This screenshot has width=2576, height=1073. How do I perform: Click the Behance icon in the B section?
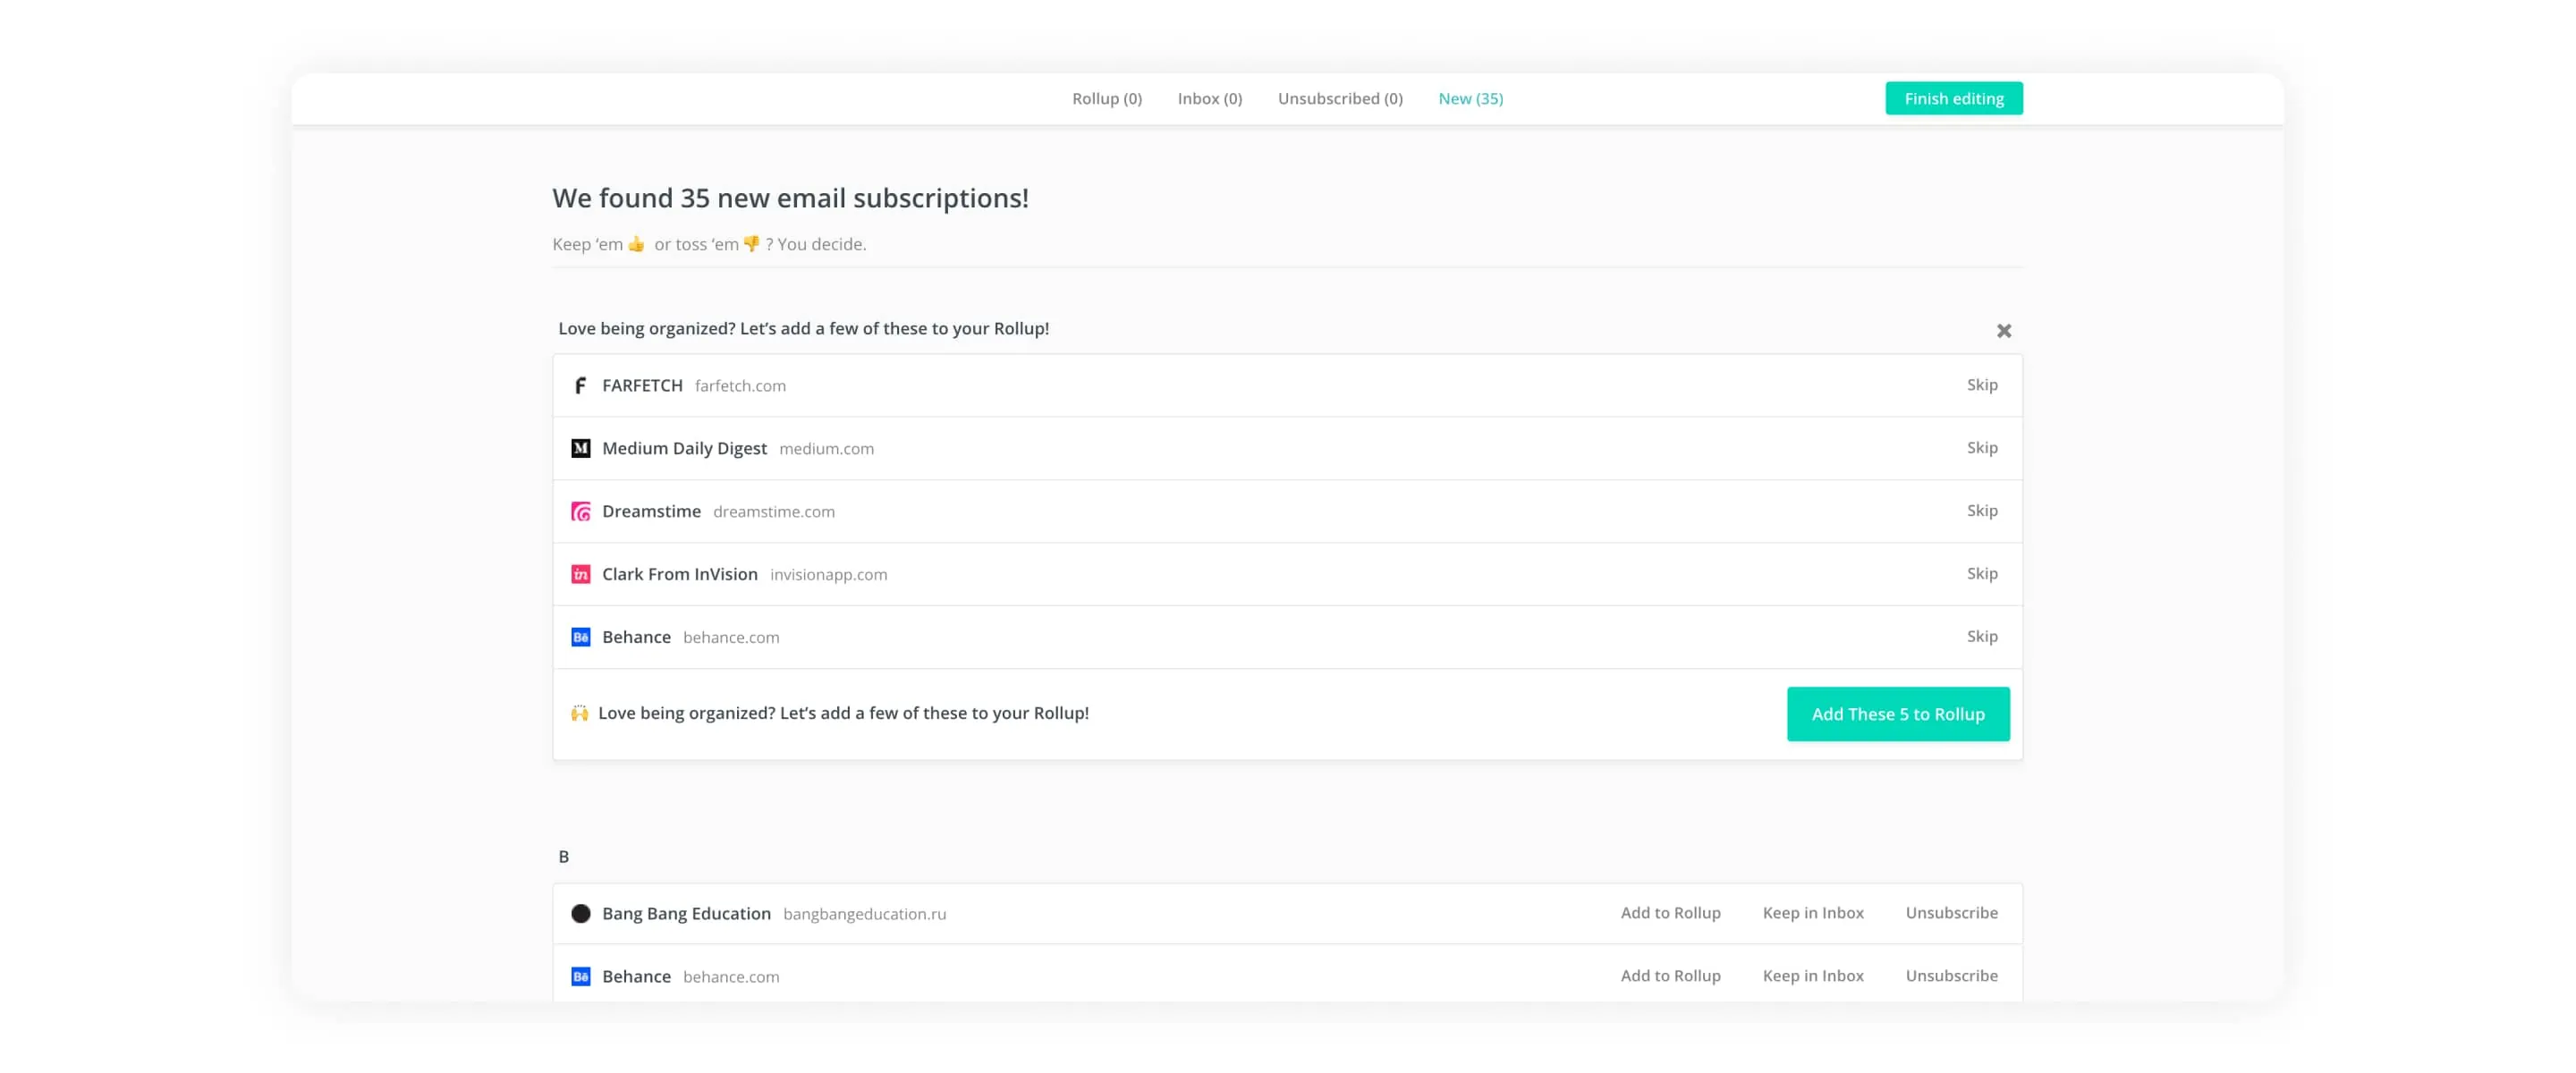(x=580, y=976)
